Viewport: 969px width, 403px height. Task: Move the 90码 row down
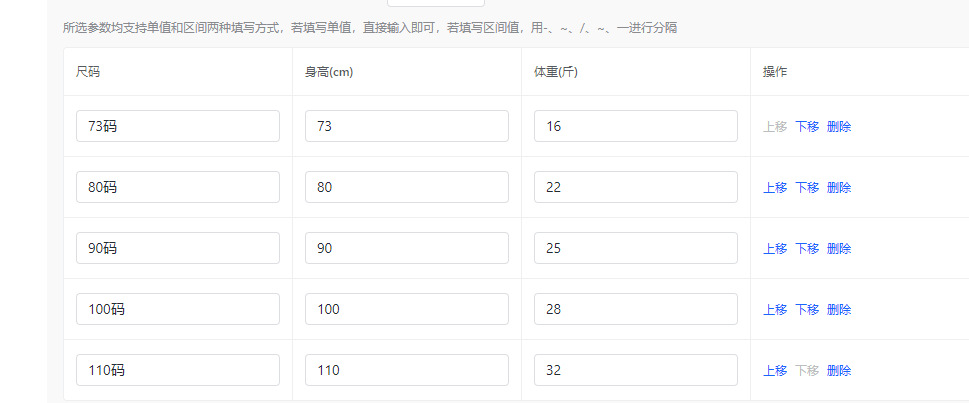point(807,249)
